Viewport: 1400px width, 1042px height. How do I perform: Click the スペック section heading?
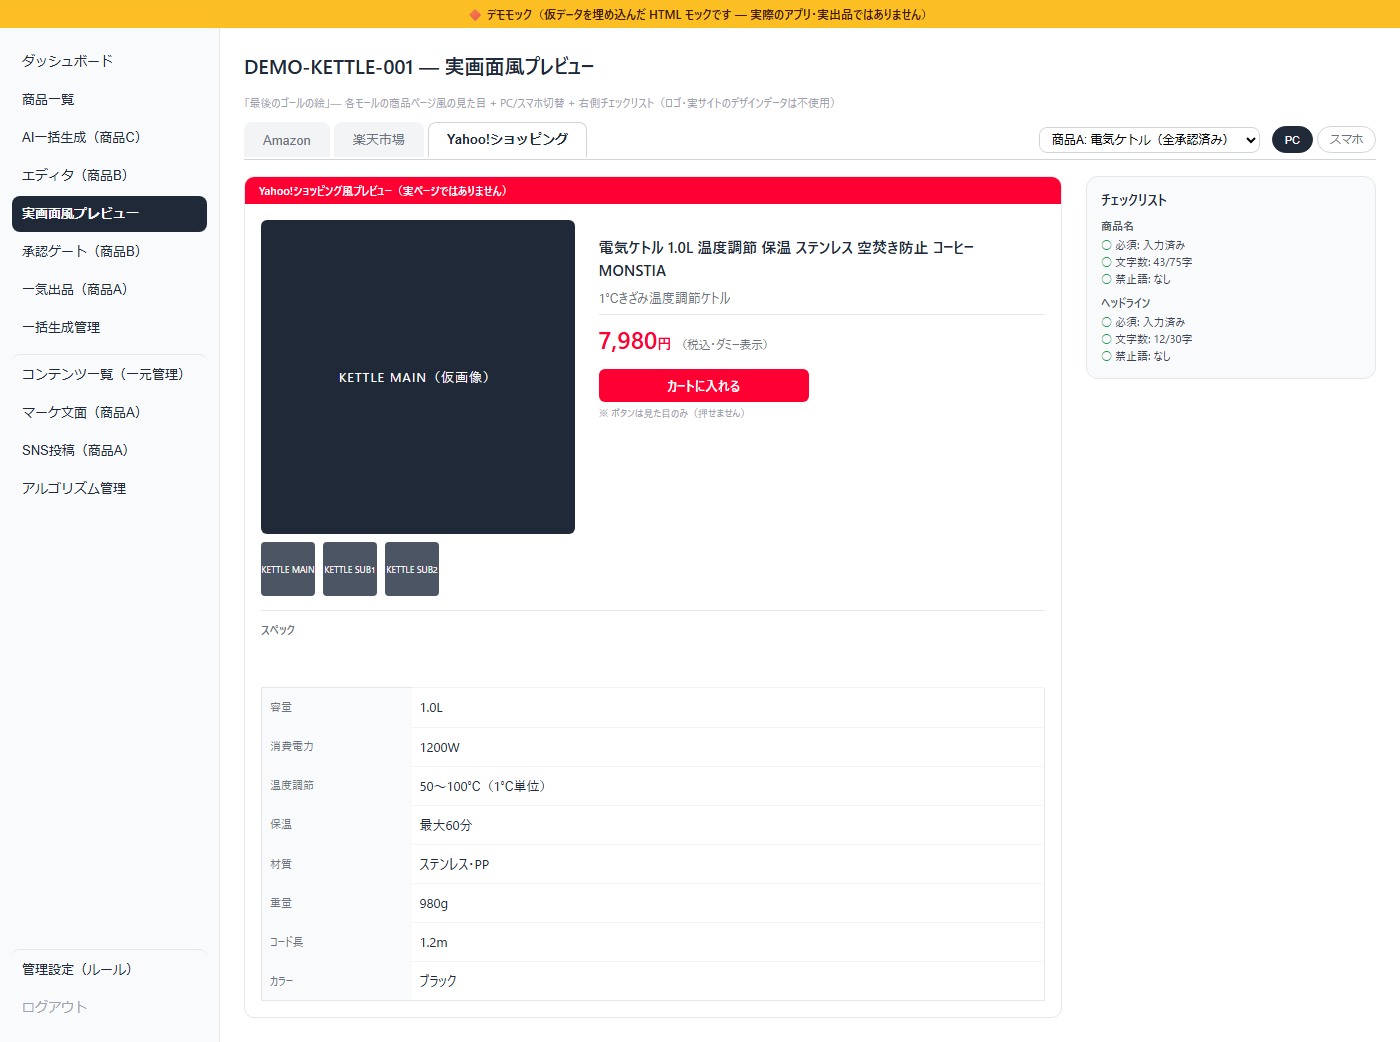(x=278, y=630)
